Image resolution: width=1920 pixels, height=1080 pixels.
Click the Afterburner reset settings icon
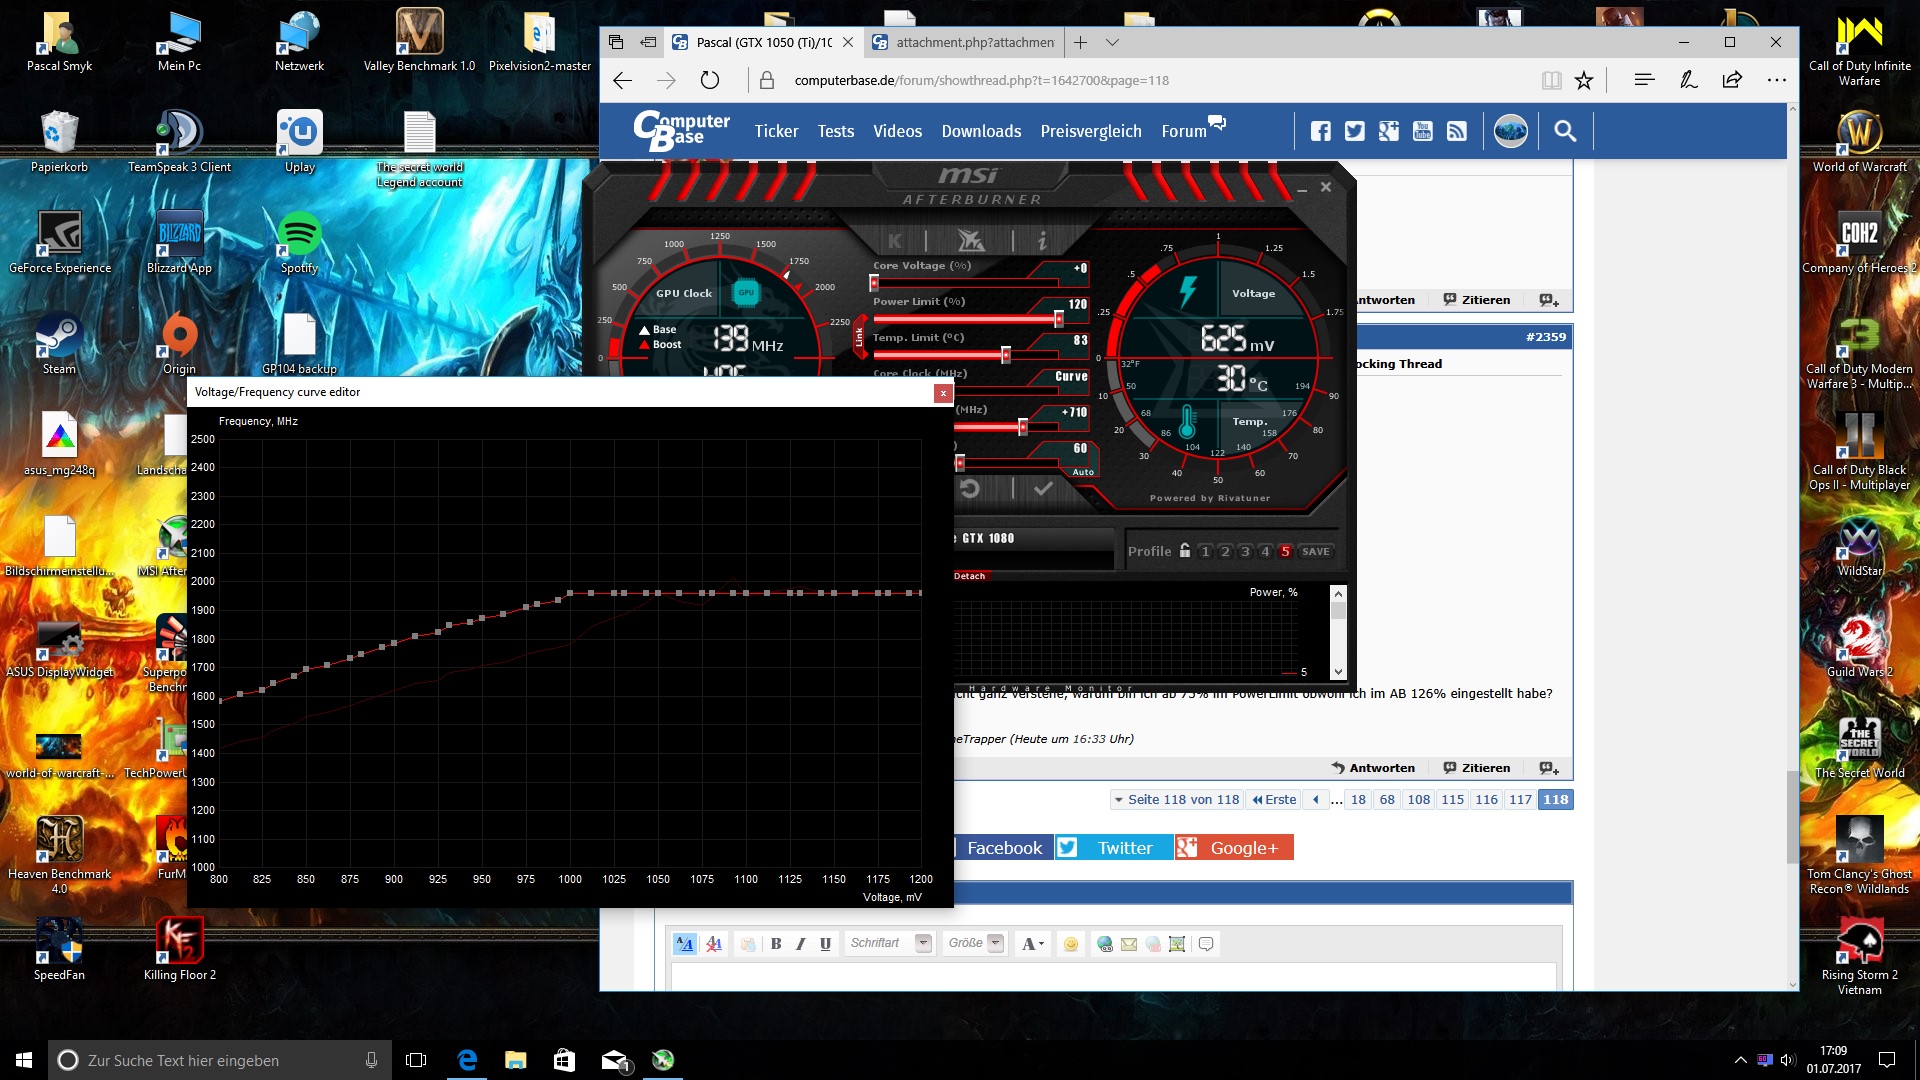tap(969, 488)
